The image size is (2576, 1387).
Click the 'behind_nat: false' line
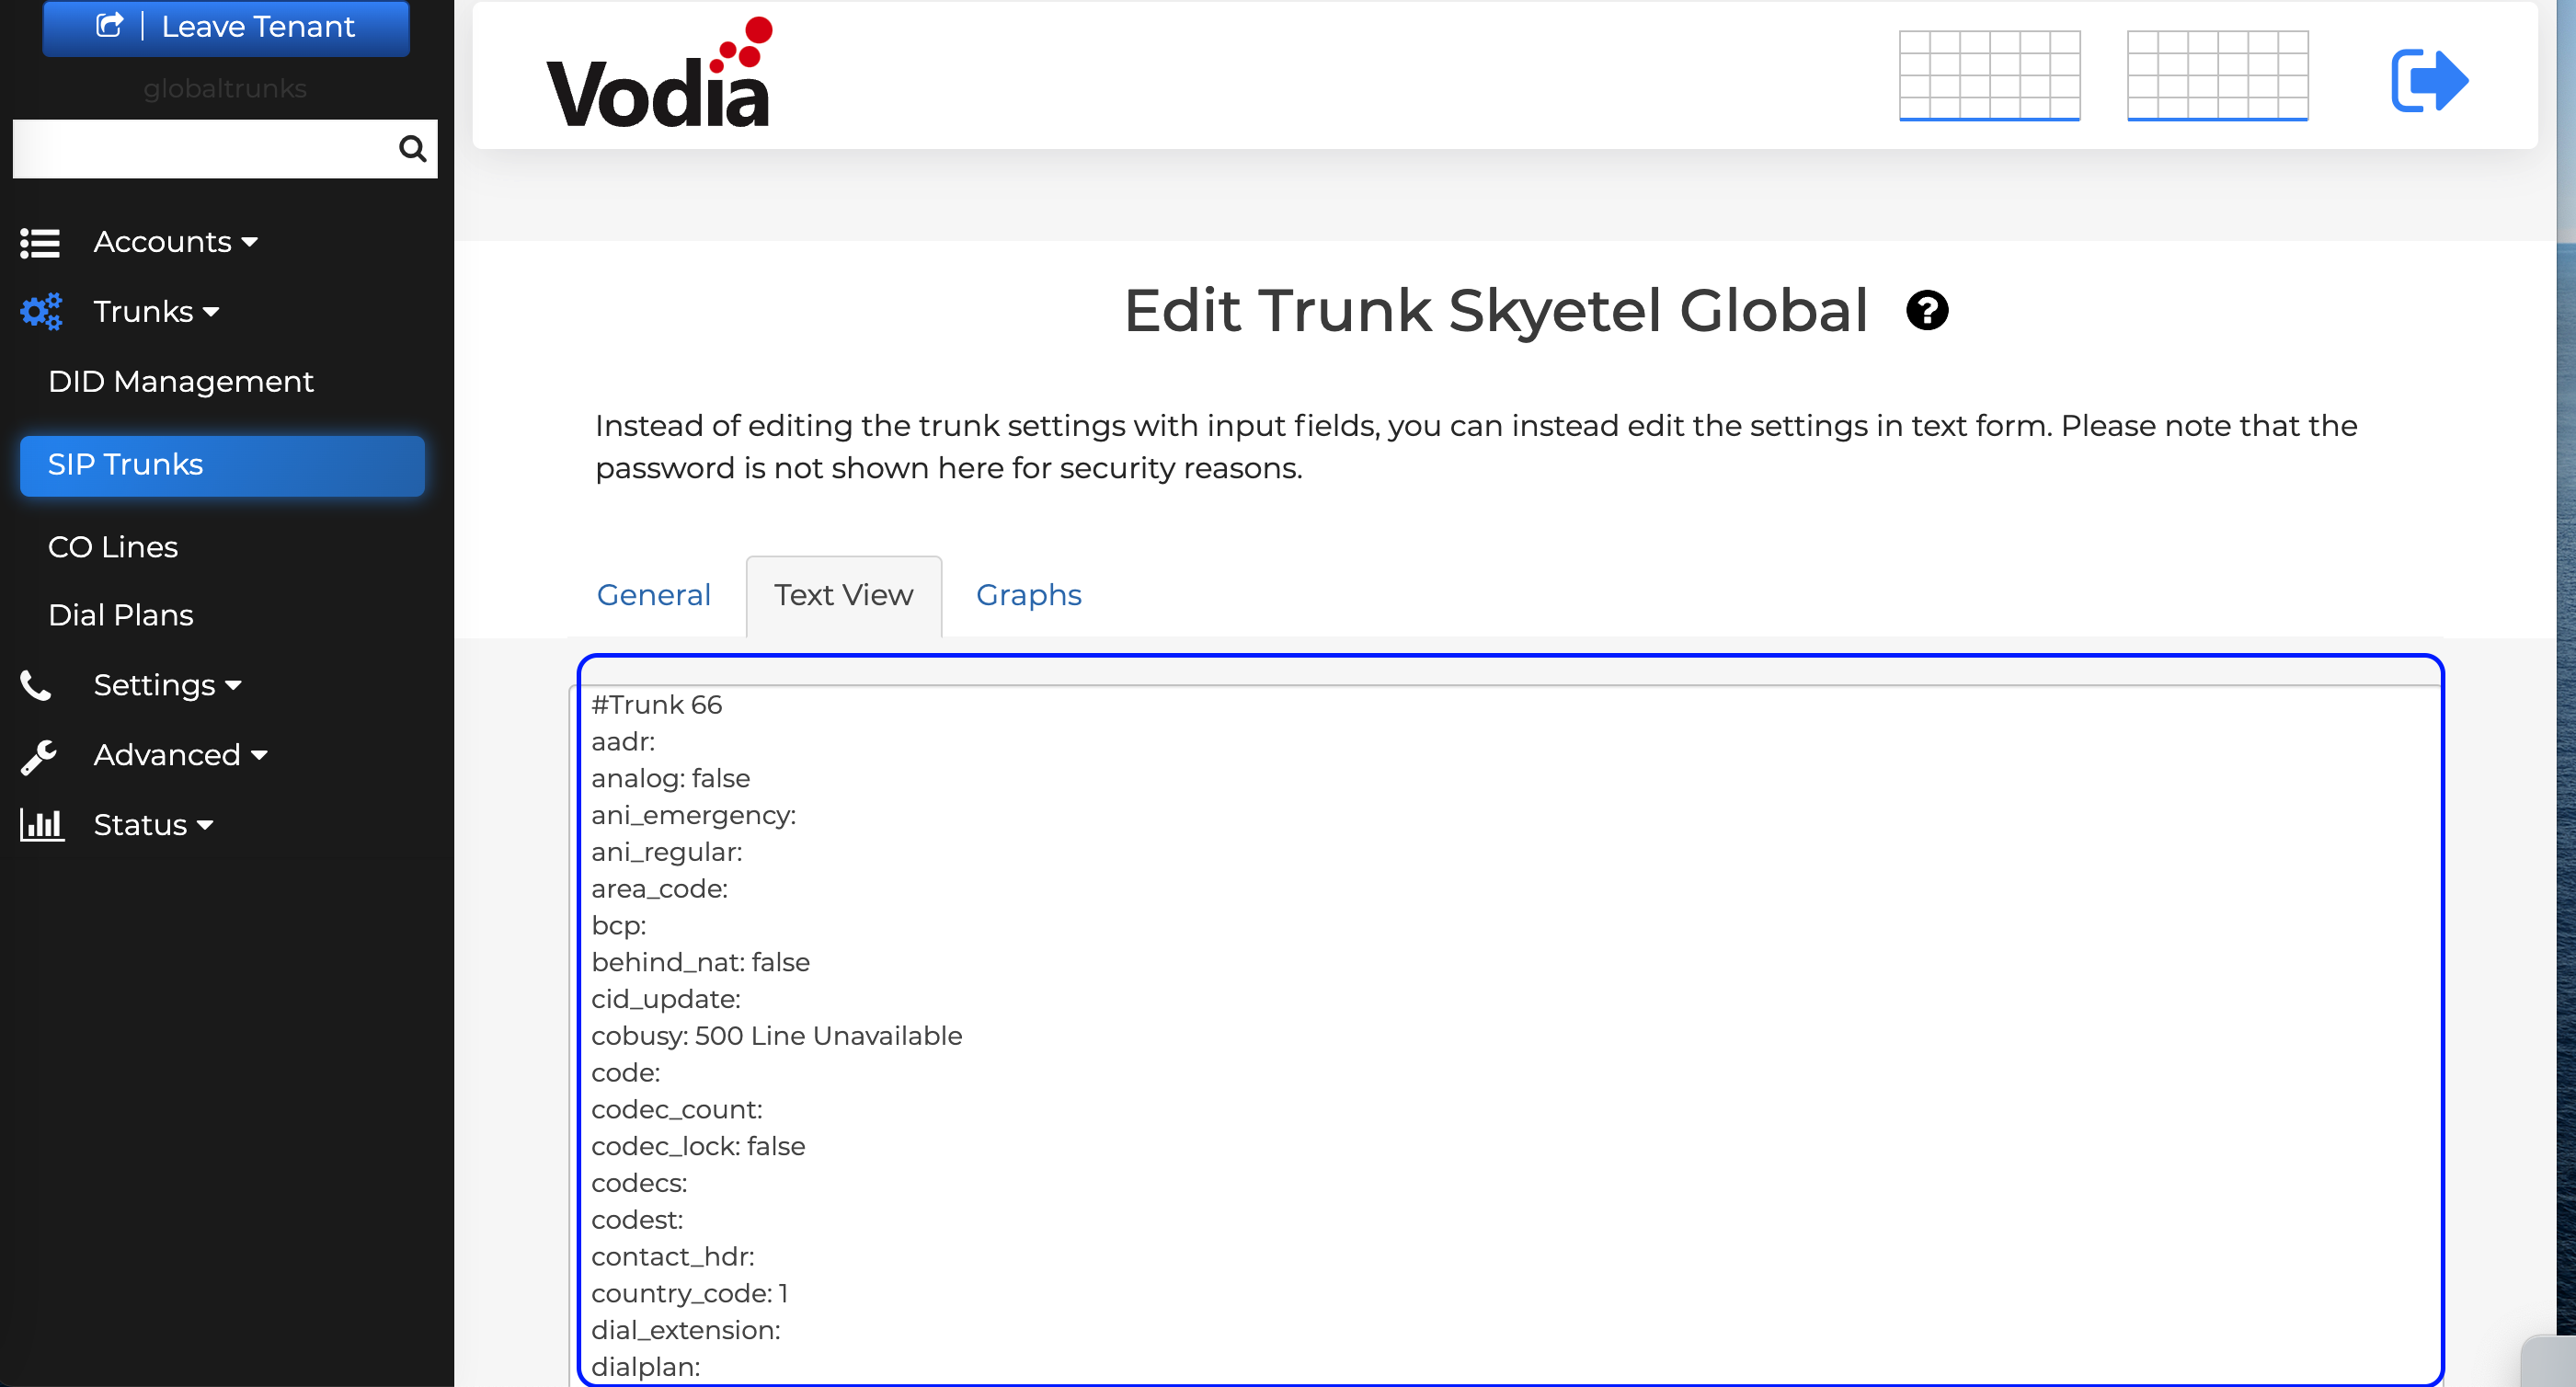tap(700, 962)
